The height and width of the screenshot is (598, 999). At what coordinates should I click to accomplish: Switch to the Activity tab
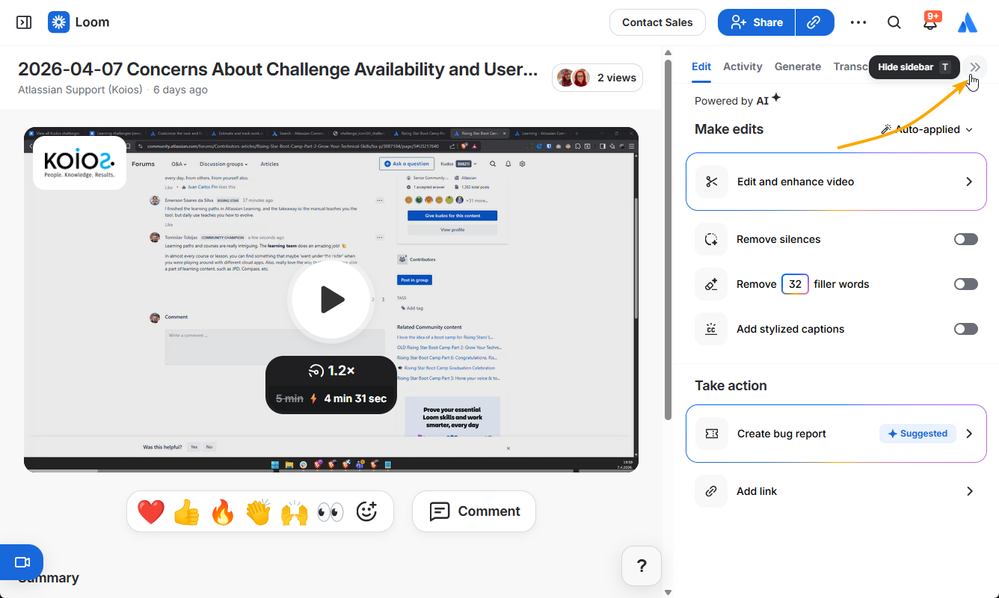tap(742, 67)
